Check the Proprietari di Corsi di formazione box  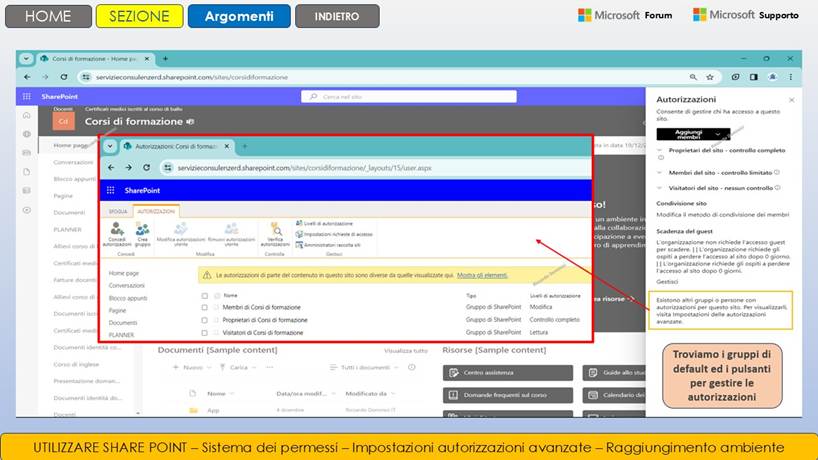[x=204, y=320]
